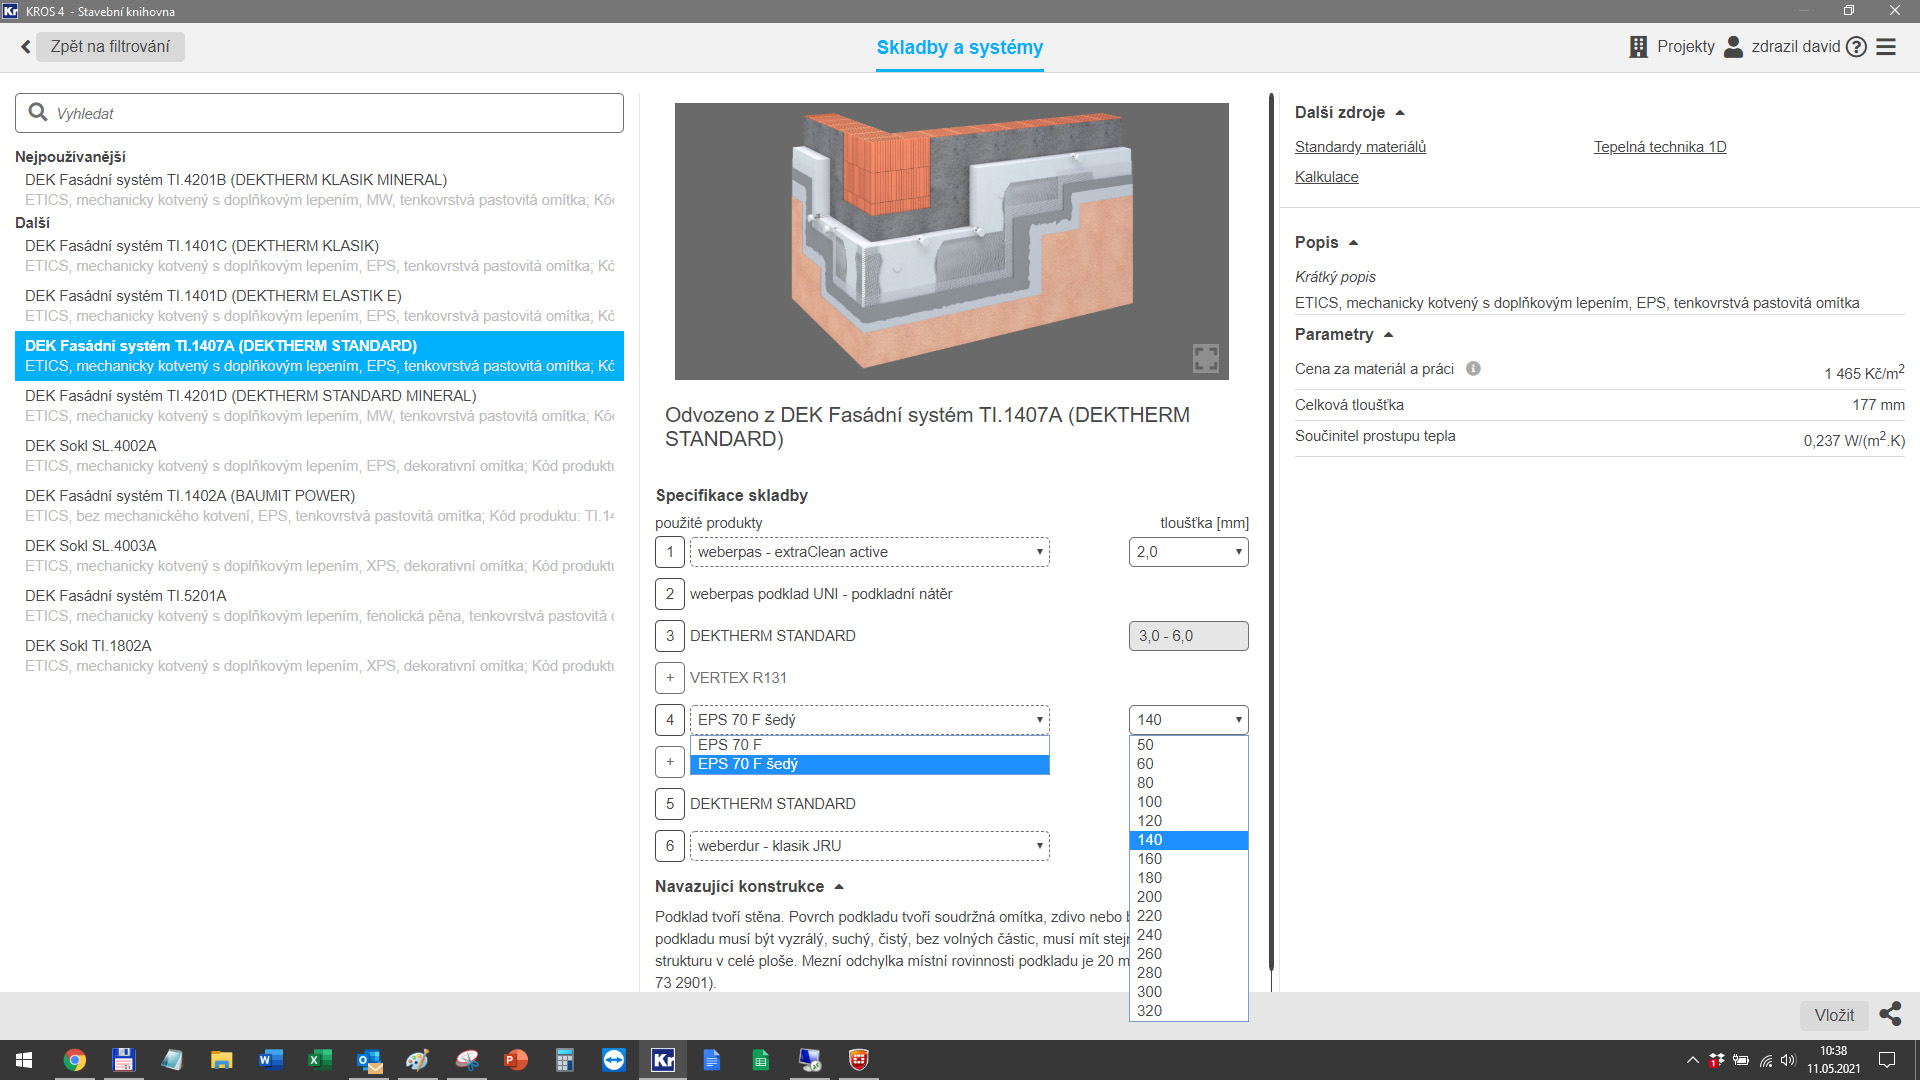The image size is (1920, 1080).
Task: Click the user profile icon zdrazil david
Action: pyautogui.click(x=1734, y=47)
